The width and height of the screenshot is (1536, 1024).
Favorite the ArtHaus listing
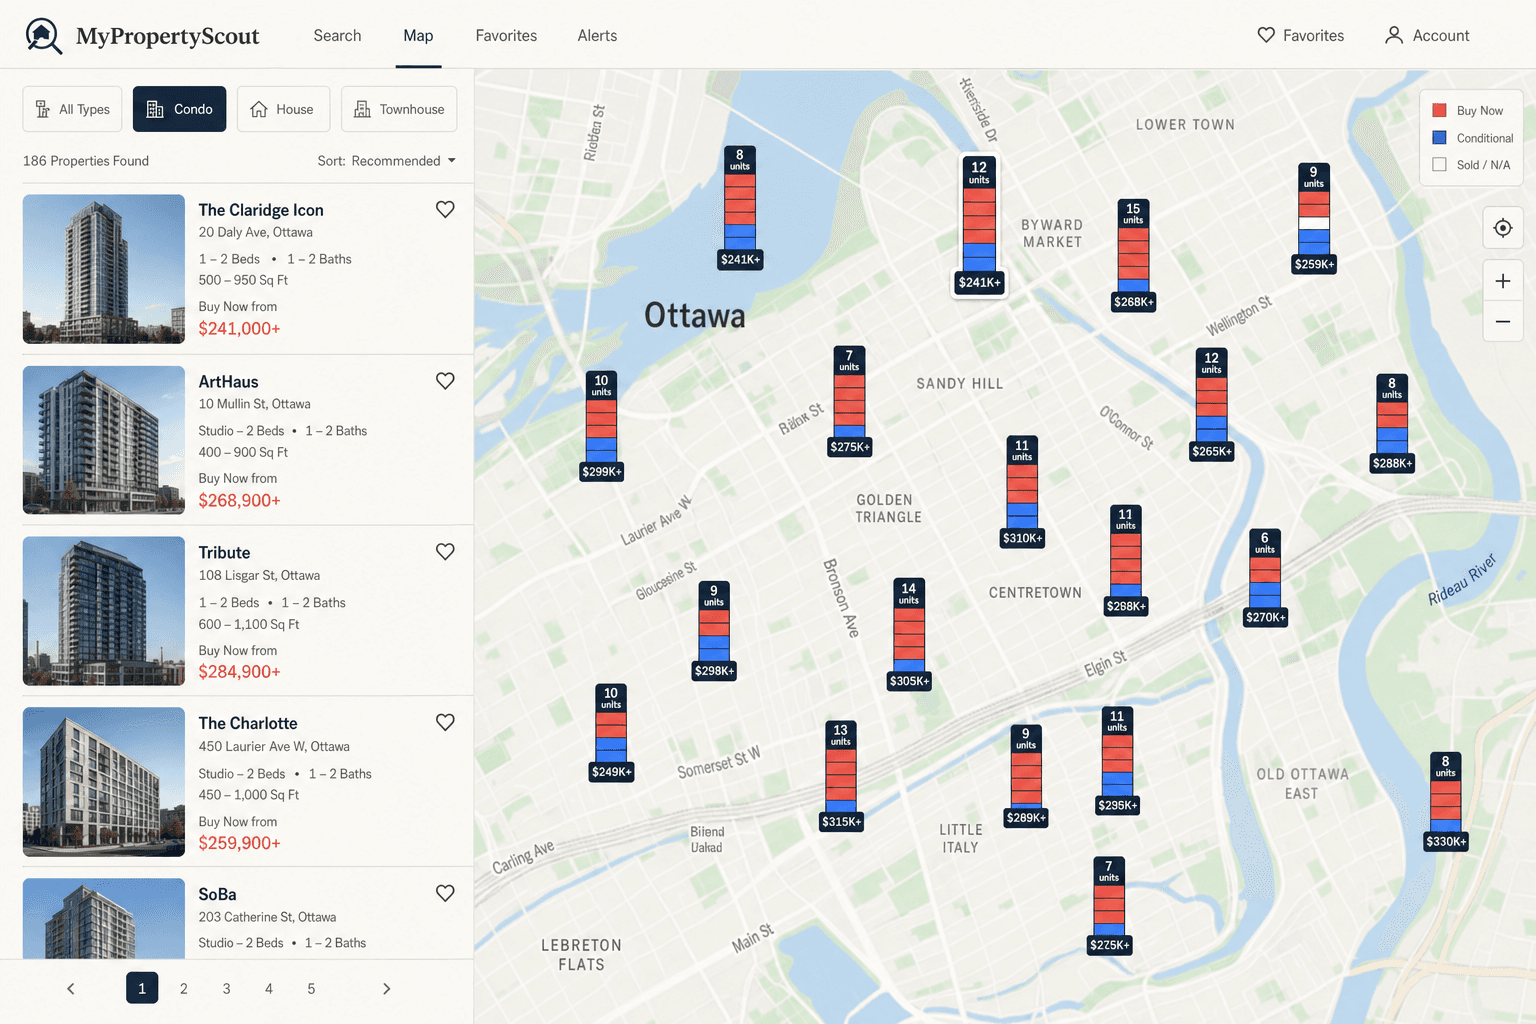click(445, 381)
